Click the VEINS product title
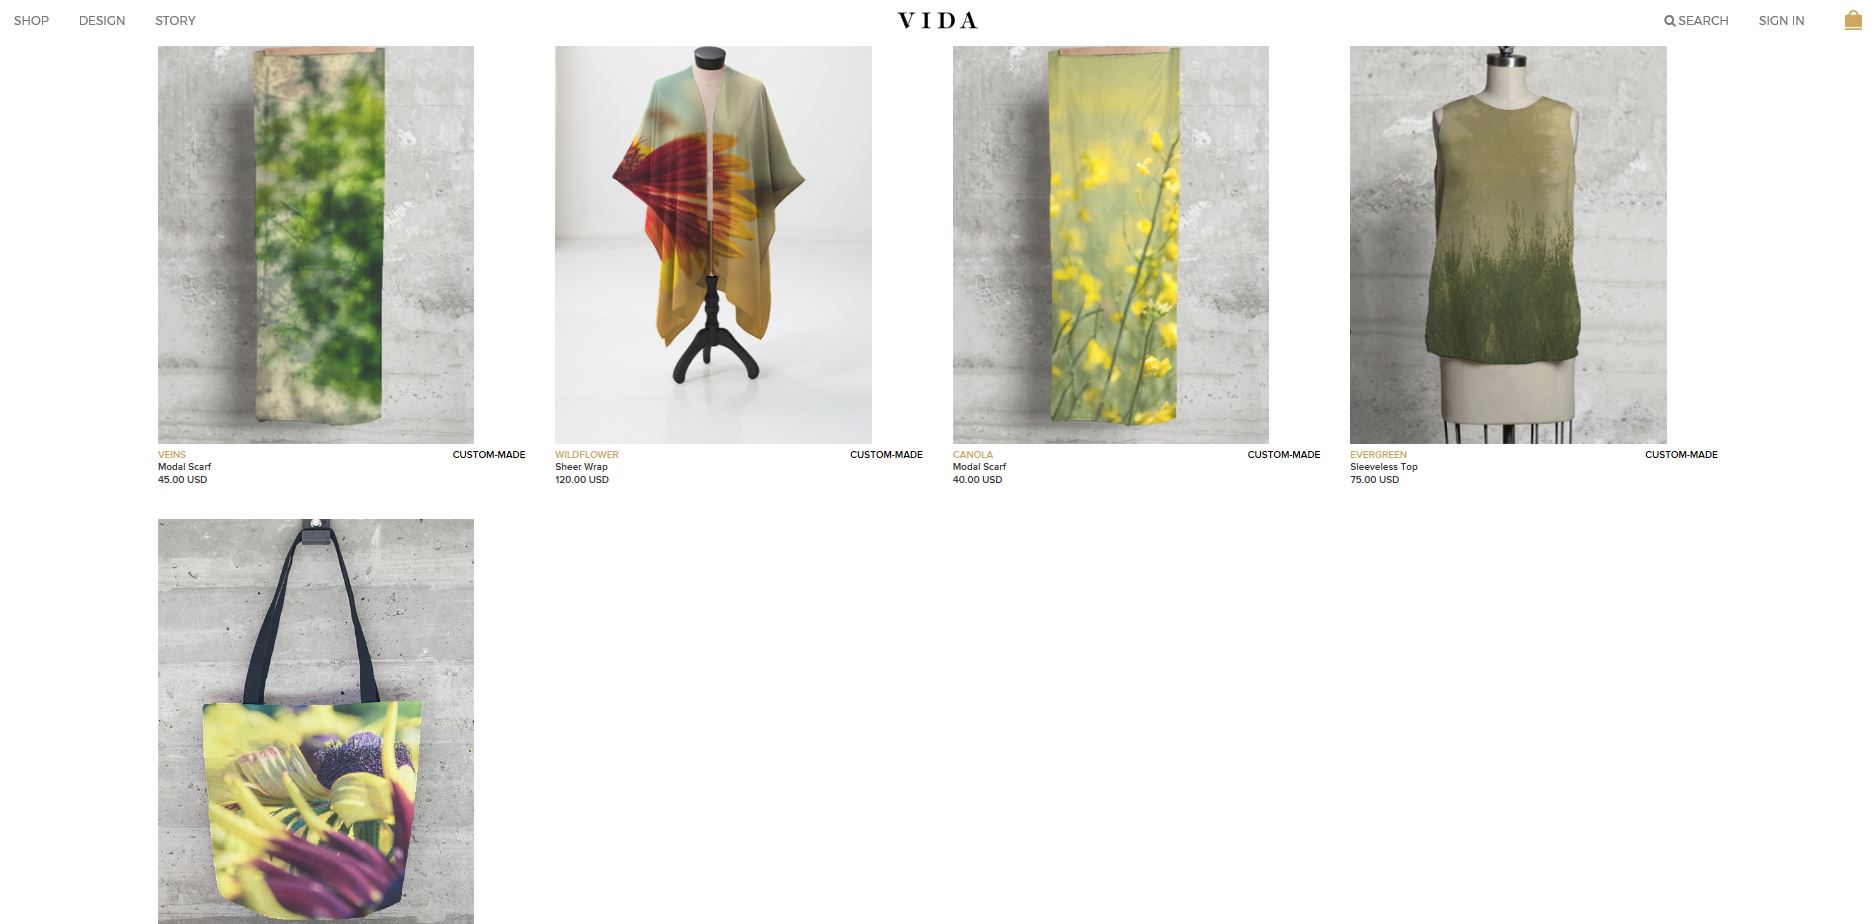Viewport: 1874px width, 924px height. pos(172,455)
